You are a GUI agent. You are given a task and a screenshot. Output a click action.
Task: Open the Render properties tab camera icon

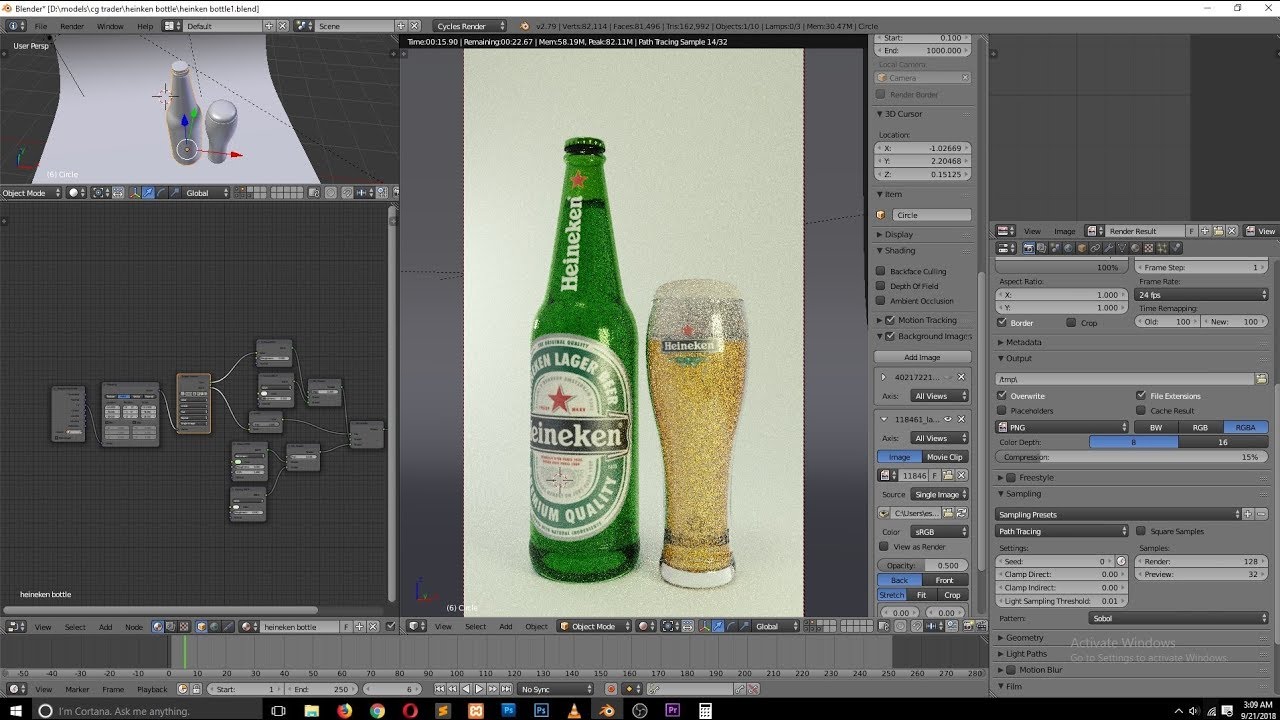pyautogui.click(x=1029, y=248)
